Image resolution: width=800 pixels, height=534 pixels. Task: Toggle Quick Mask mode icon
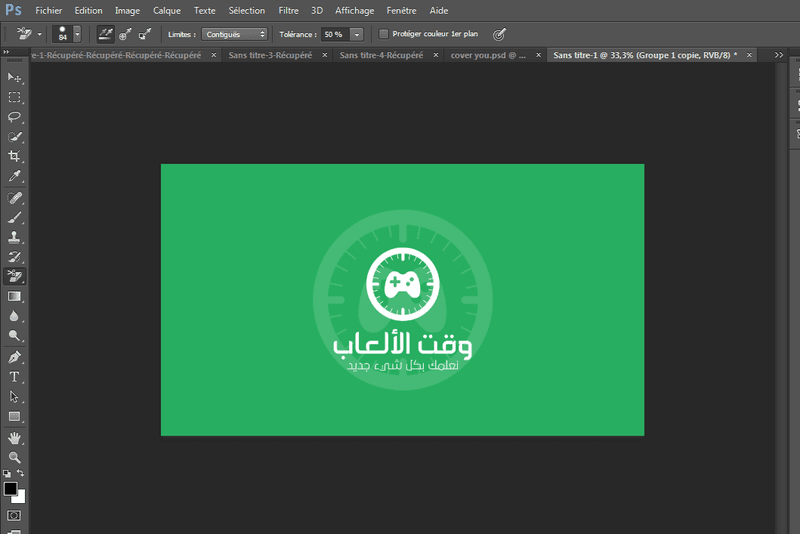[14, 515]
